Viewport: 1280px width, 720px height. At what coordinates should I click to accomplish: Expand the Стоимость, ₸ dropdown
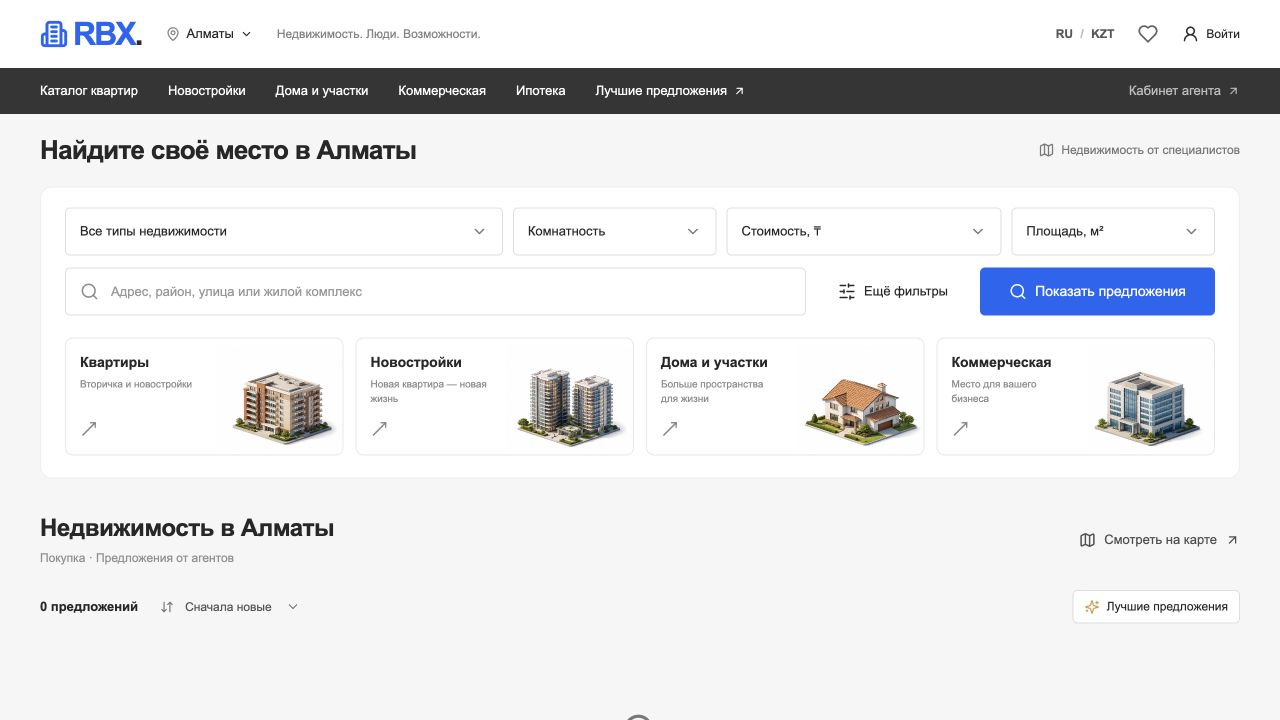(863, 231)
